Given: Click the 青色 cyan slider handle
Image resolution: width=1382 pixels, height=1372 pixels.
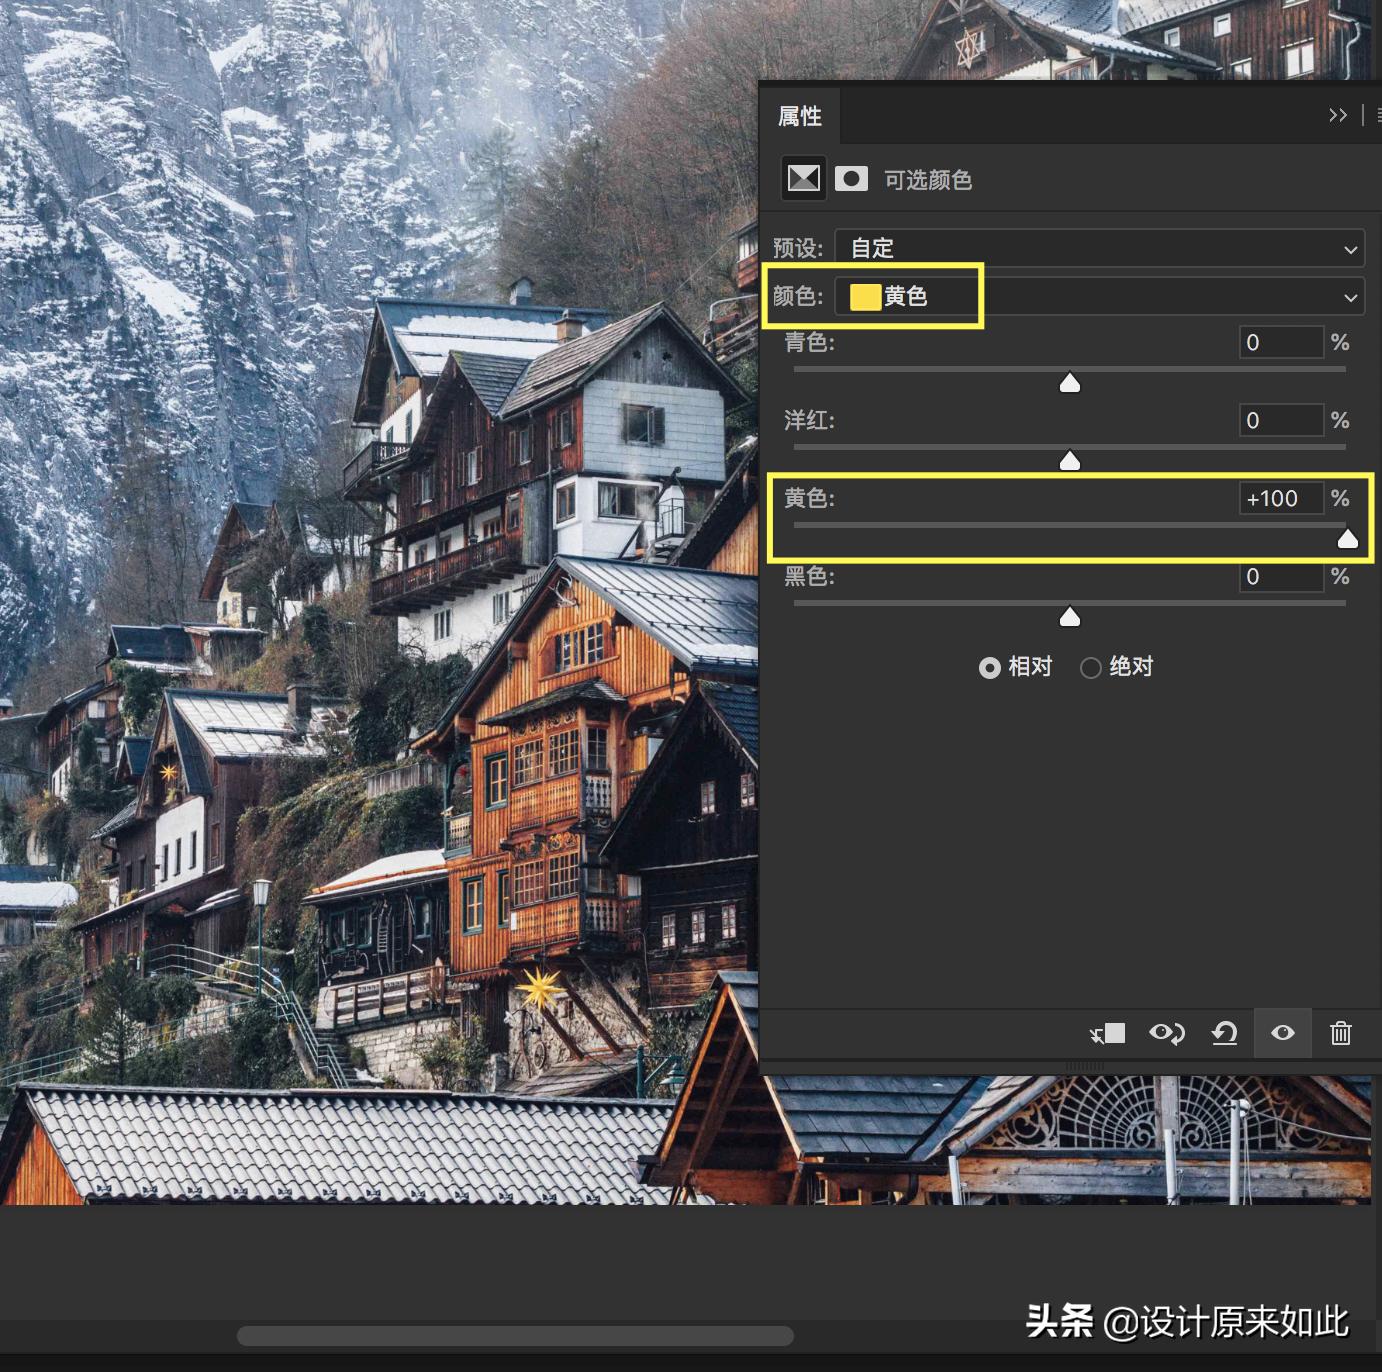Looking at the screenshot, I should (x=1070, y=383).
